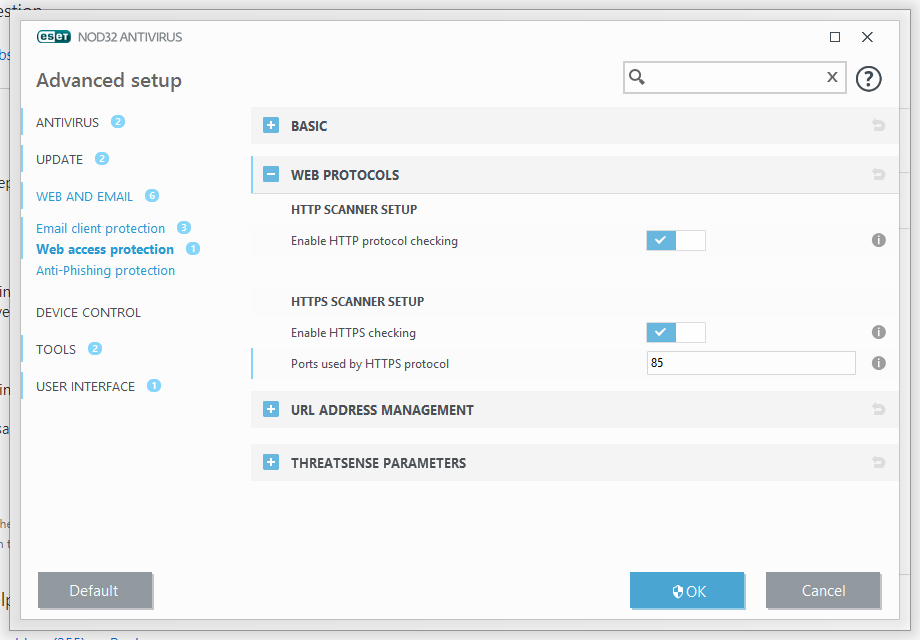Go to Anti-Phishing protection
Screen dimensions: 920x640
pyautogui.click(x=106, y=270)
